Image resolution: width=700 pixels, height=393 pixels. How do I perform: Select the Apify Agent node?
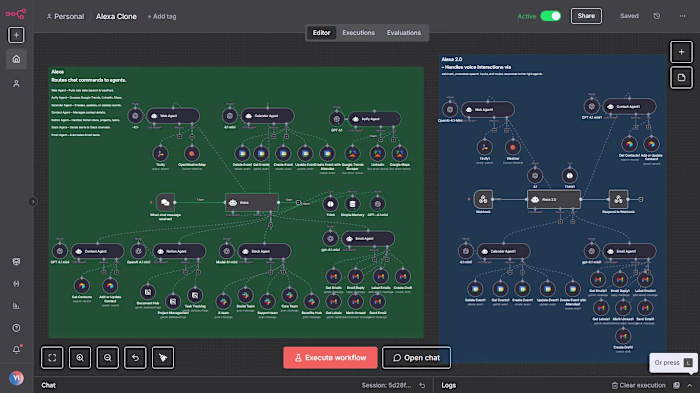point(375,119)
